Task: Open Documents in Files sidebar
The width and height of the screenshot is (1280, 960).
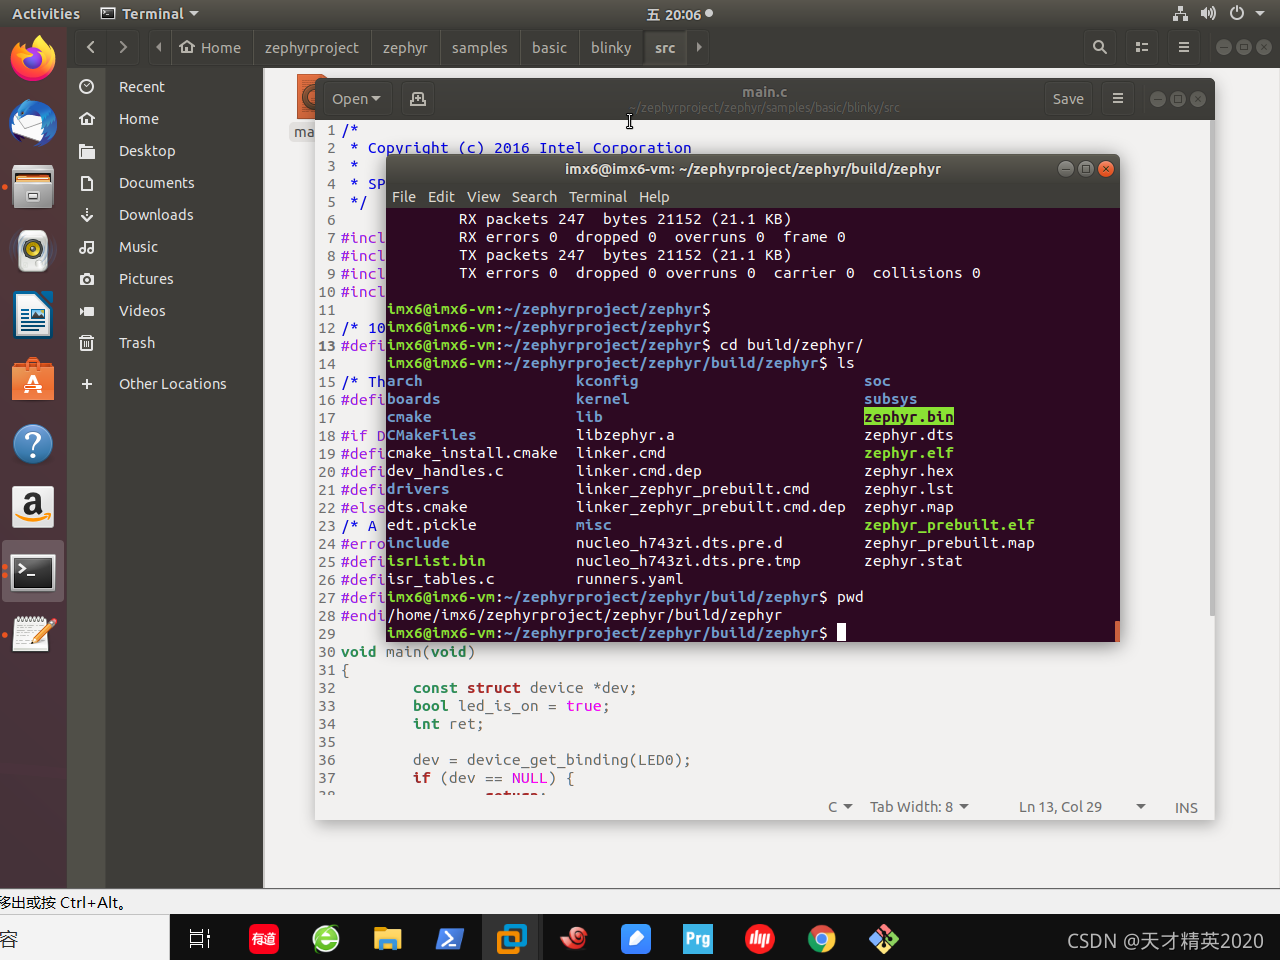Action: 166,183
